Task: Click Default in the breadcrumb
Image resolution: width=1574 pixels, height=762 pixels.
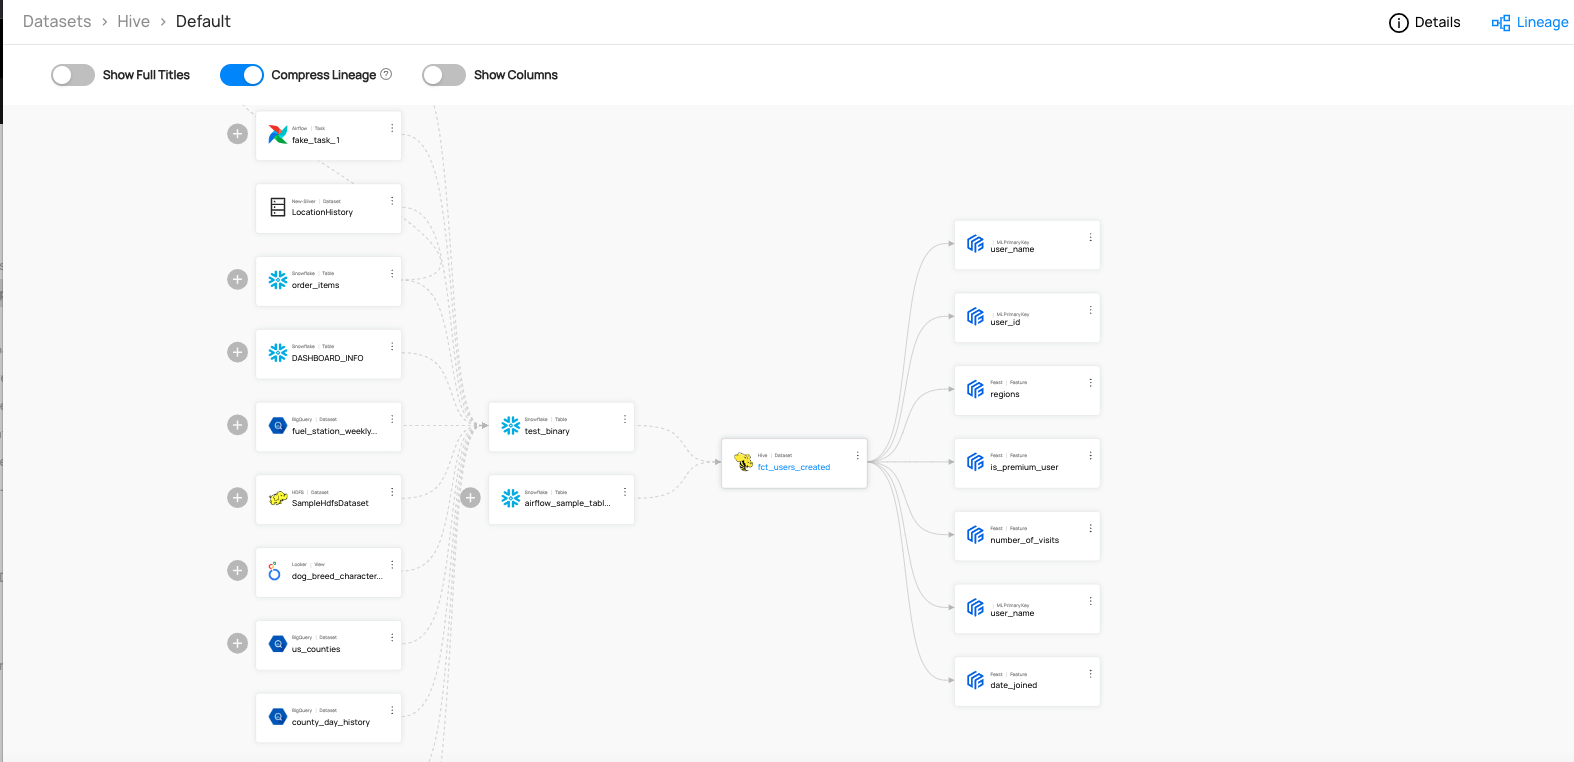Action: tap(203, 21)
